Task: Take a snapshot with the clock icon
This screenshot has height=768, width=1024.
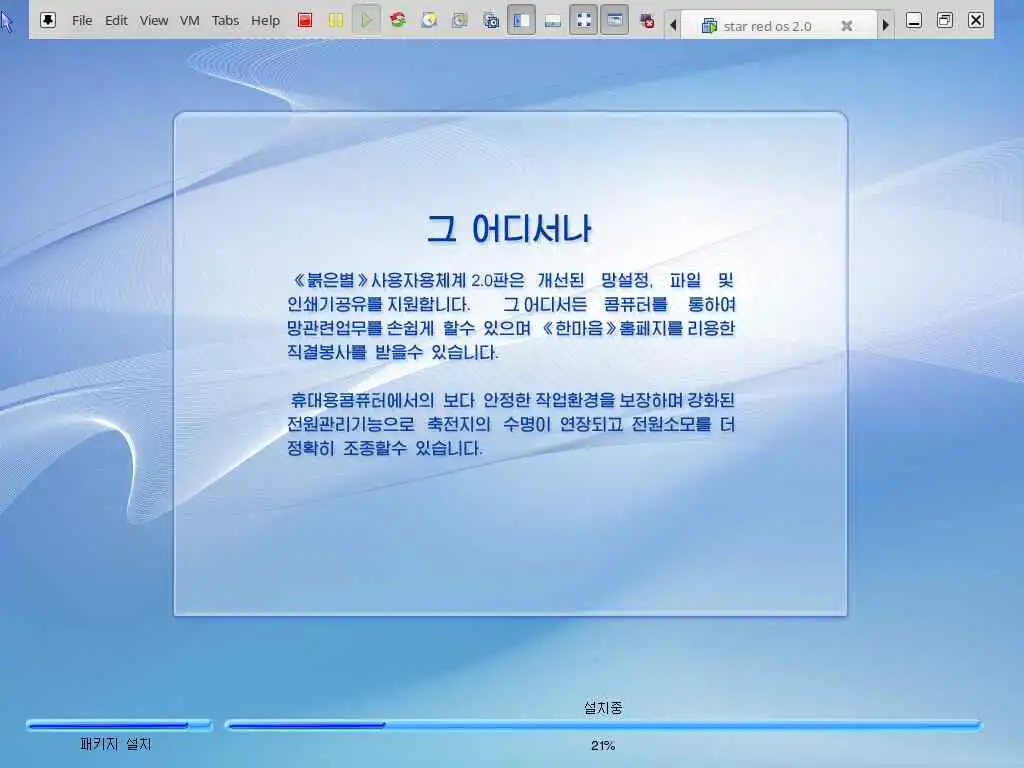Action: coord(429,20)
